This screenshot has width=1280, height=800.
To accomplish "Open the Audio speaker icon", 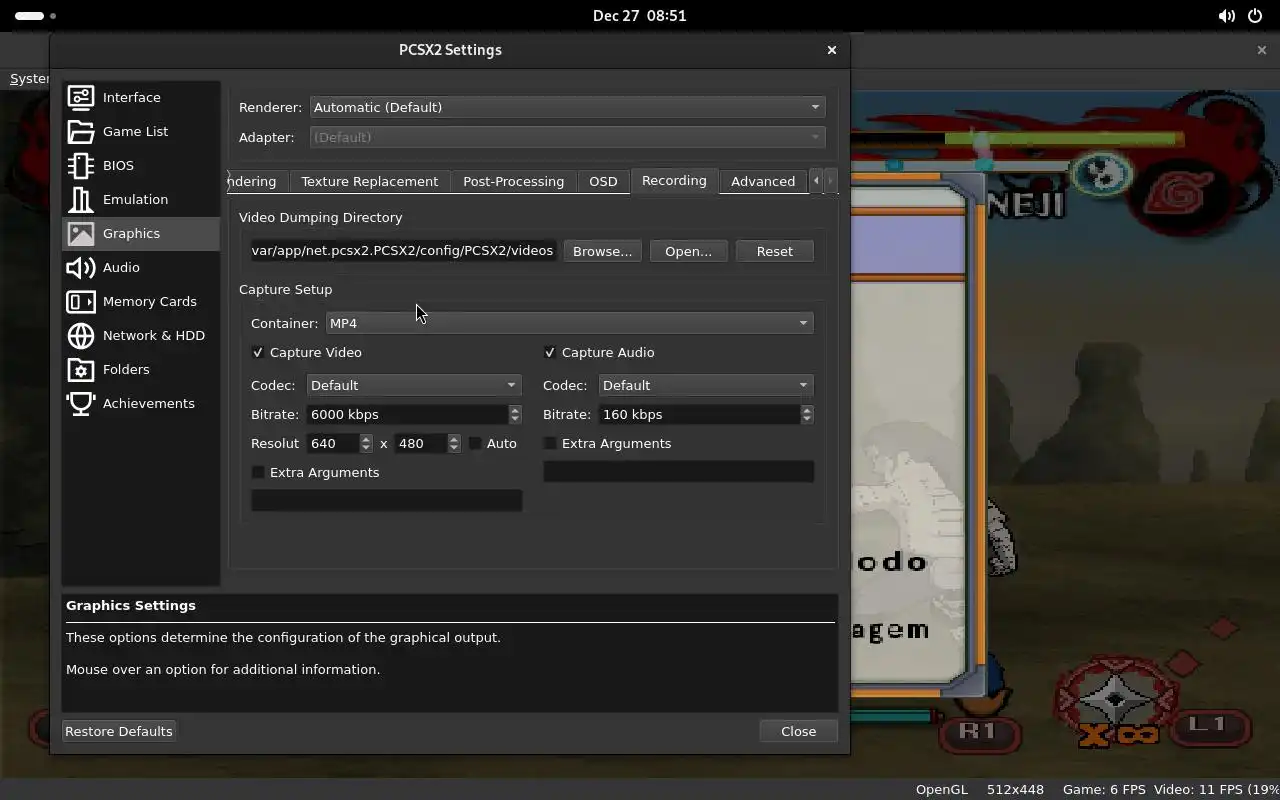I will coord(81,267).
